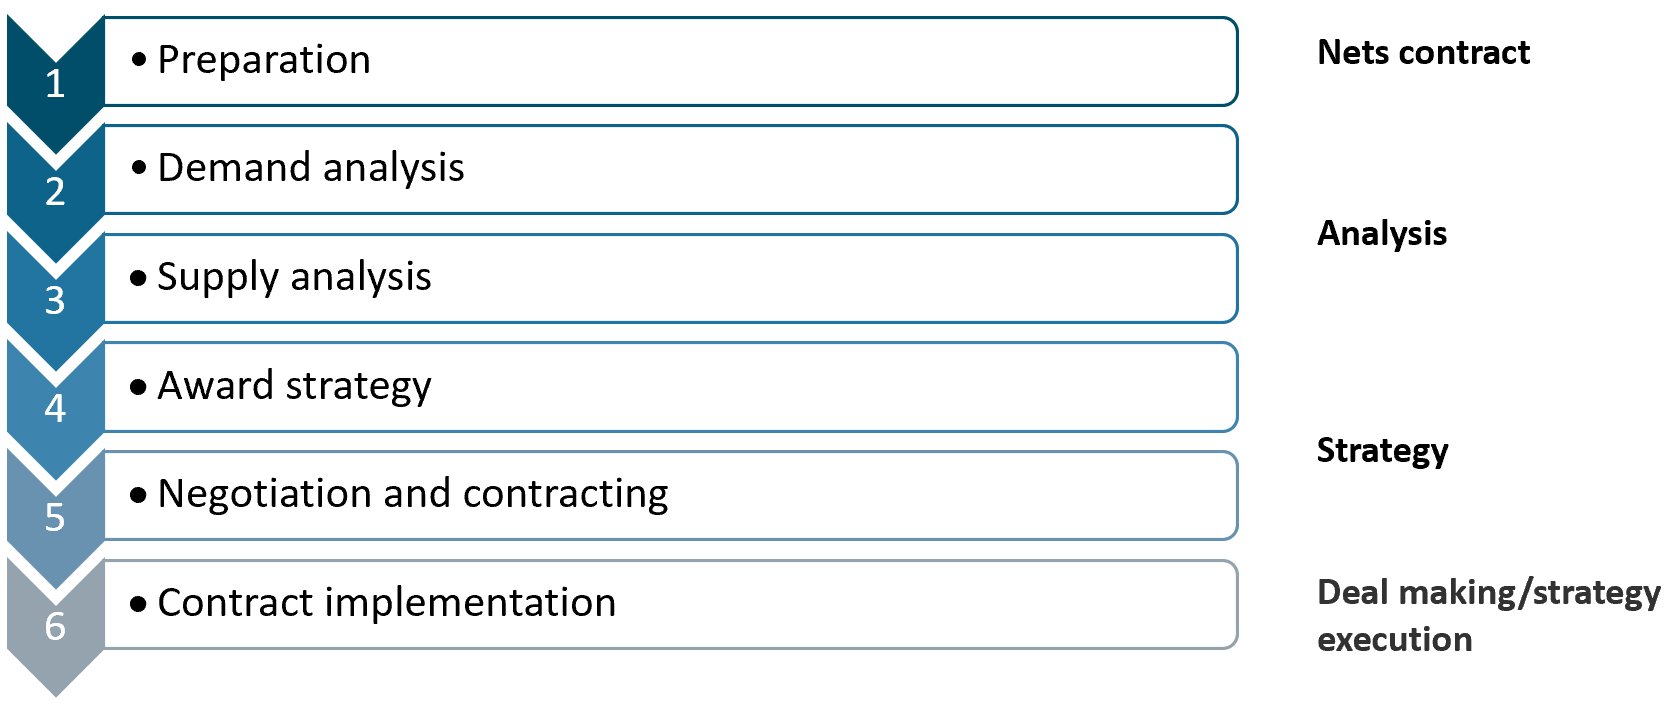
Task: Click the step 3 chevron marker
Action: click(55, 299)
